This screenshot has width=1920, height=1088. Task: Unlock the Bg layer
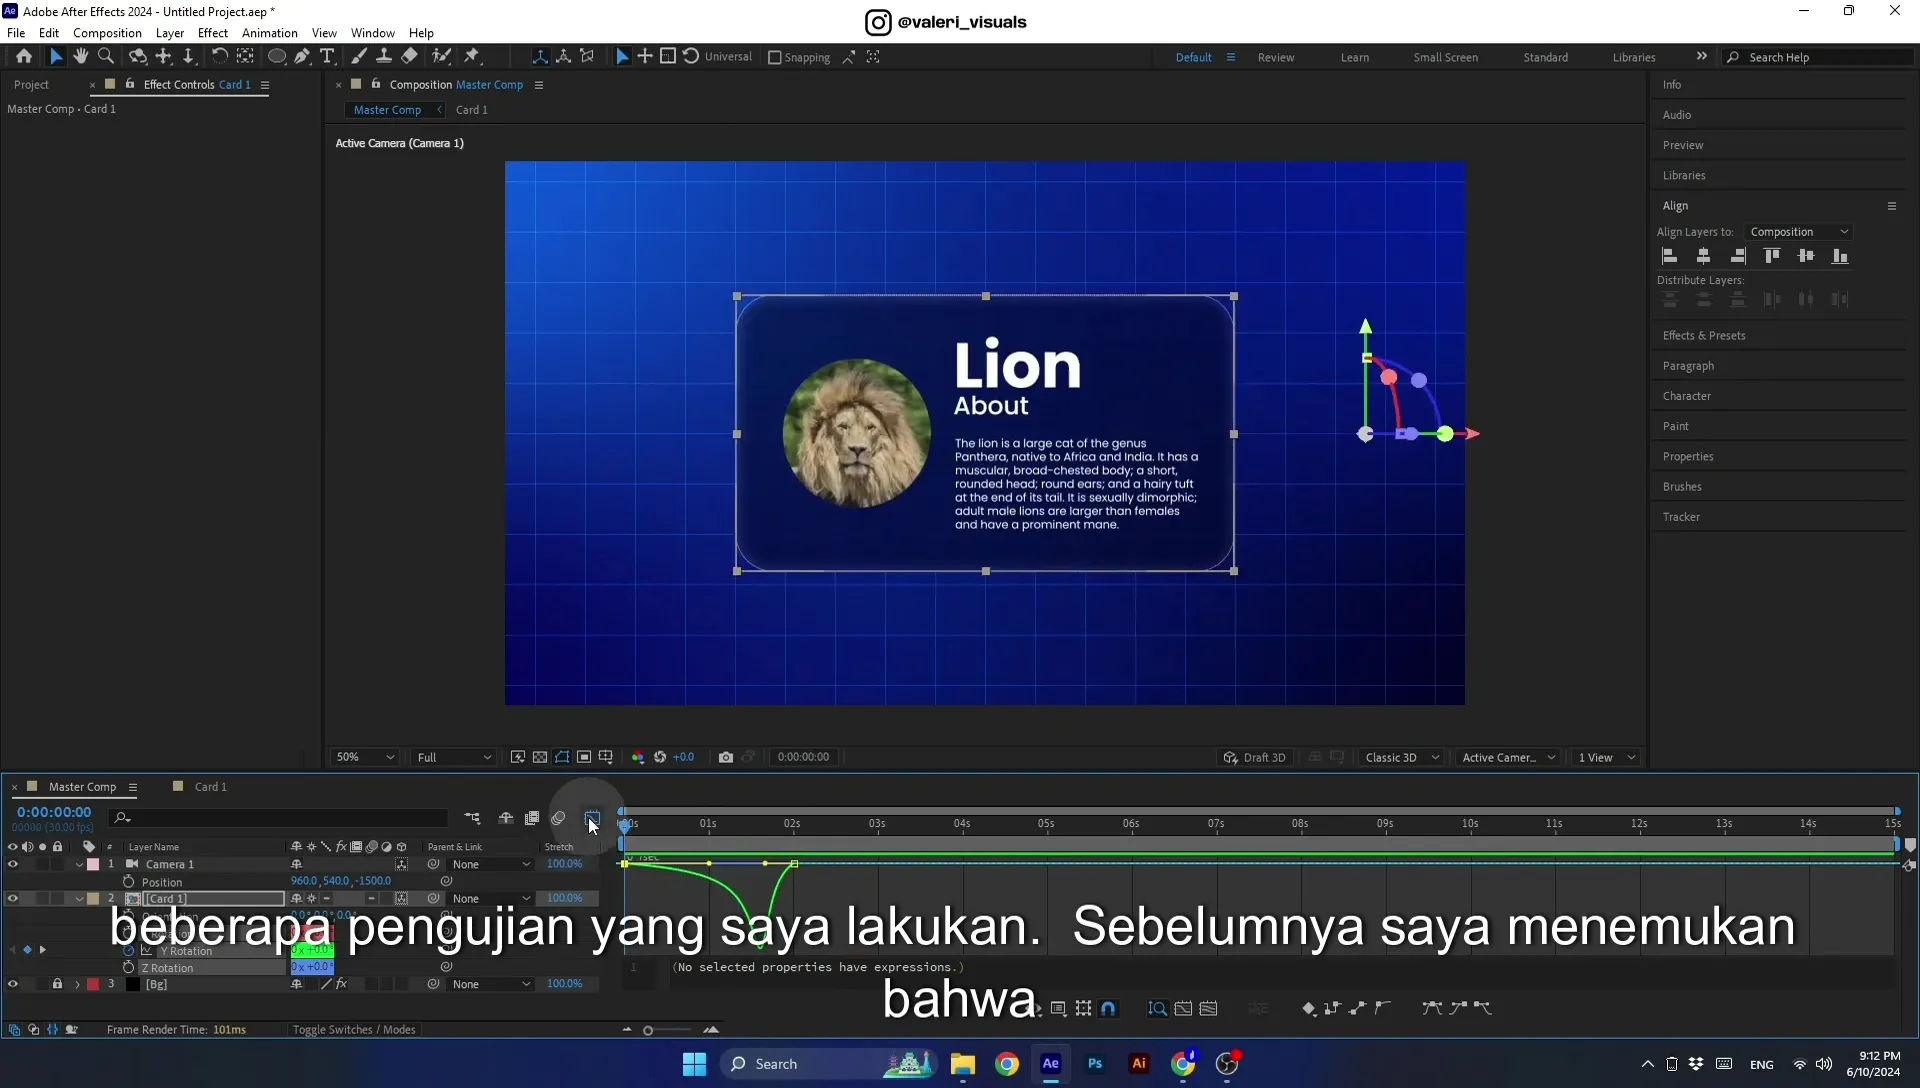(x=57, y=984)
